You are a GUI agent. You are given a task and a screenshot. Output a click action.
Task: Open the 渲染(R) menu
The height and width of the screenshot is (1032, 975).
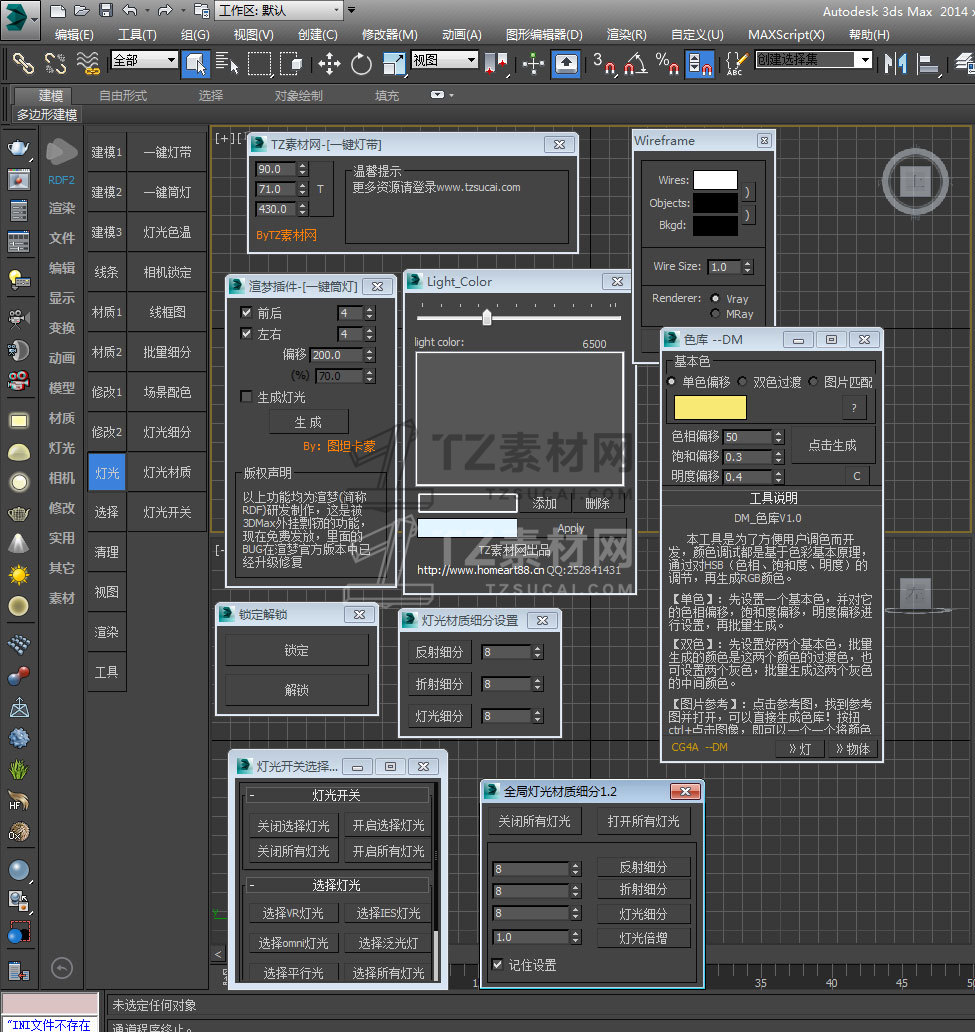click(626, 35)
